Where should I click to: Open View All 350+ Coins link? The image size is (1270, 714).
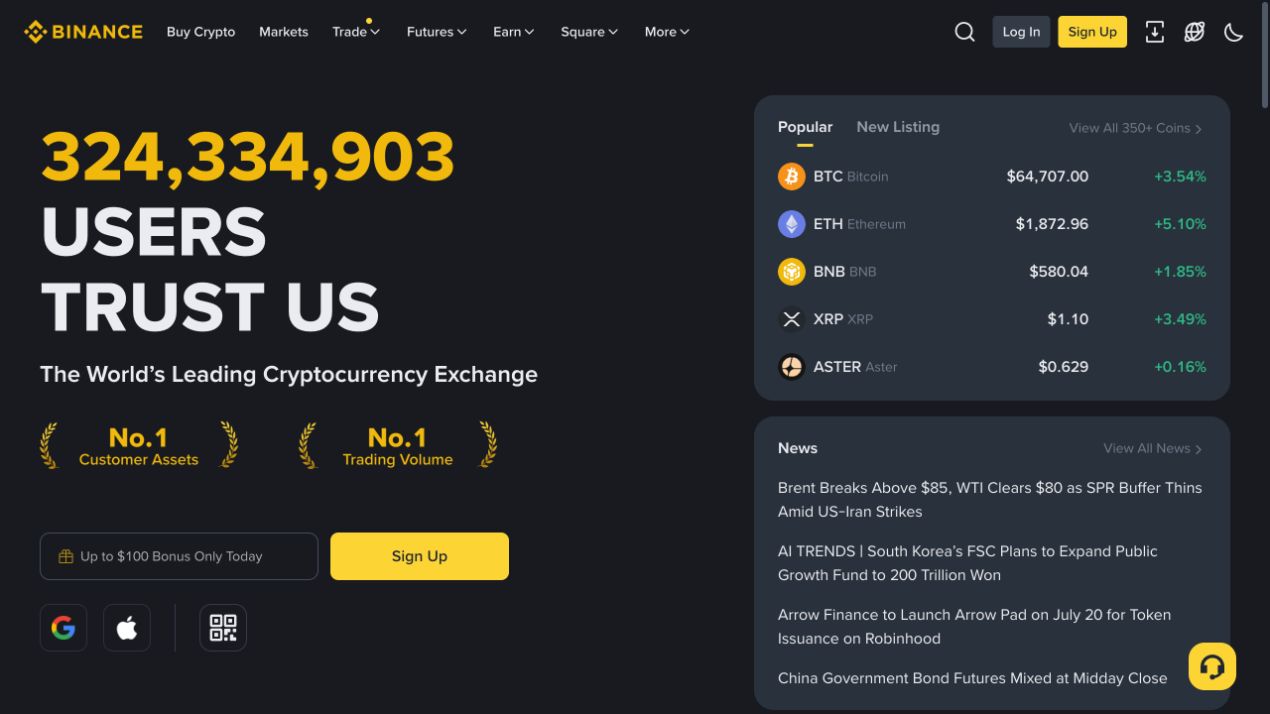coord(1135,128)
